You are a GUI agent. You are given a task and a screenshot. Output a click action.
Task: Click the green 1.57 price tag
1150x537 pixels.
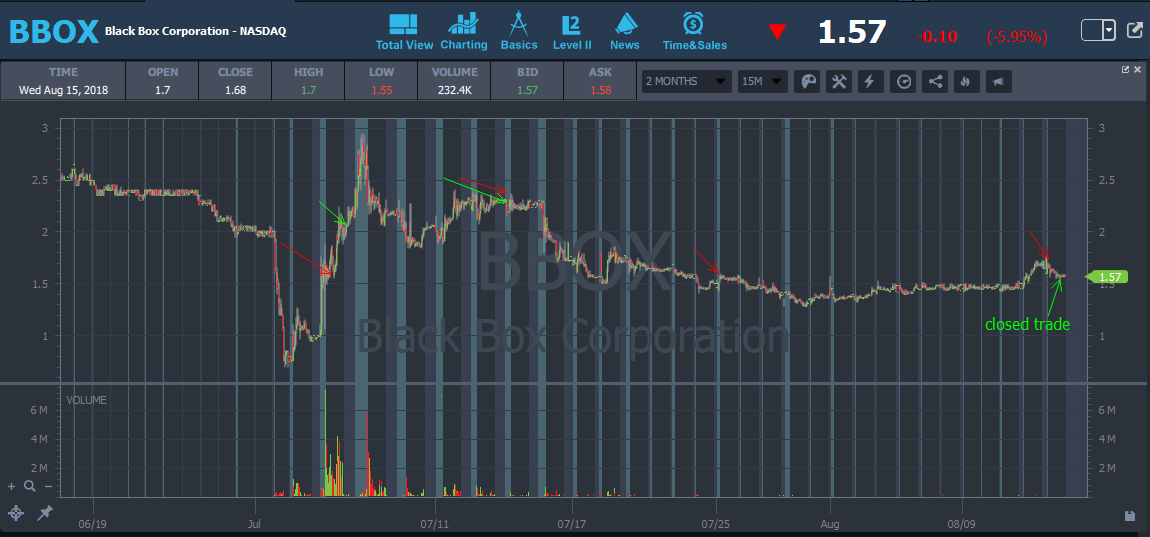point(1105,277)
